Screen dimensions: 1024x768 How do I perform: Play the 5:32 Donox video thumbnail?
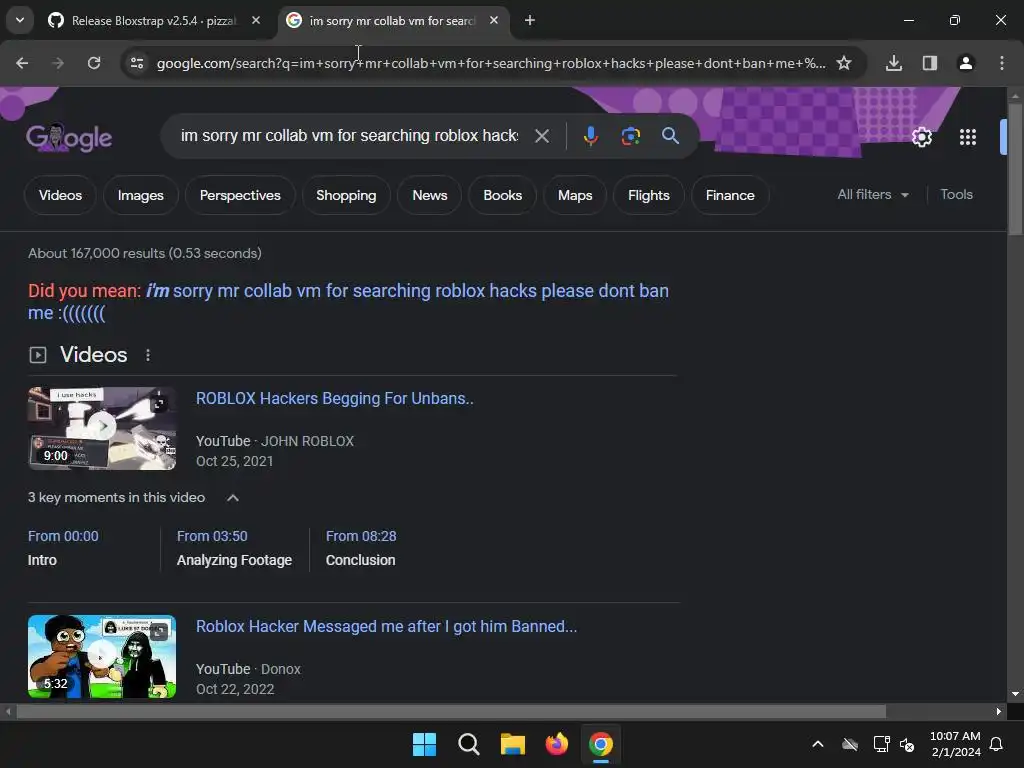point(102,656)
